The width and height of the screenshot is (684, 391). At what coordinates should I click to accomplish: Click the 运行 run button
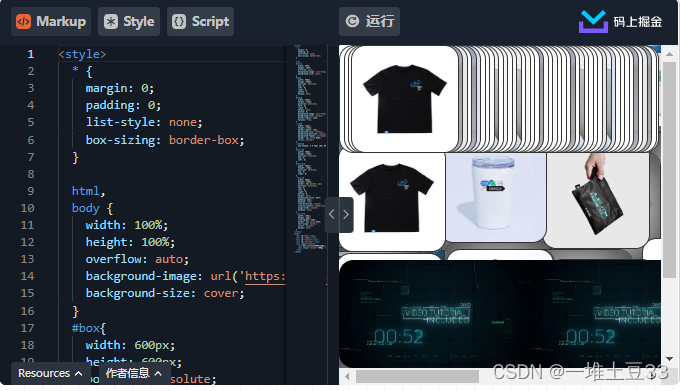pos(369,21)
